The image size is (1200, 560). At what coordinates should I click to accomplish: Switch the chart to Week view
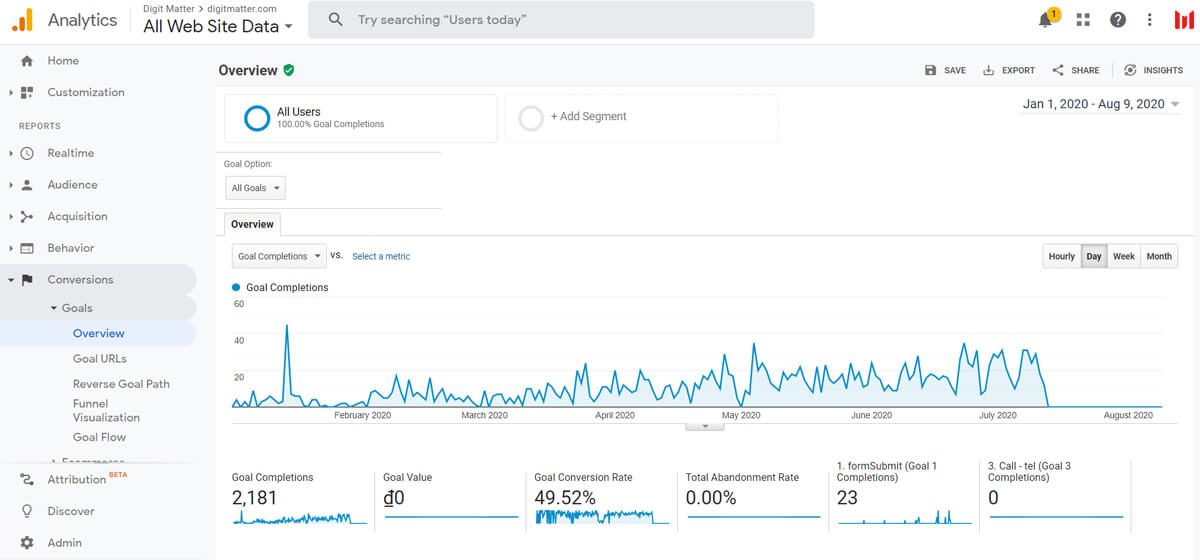click(x=1124, y=256)
